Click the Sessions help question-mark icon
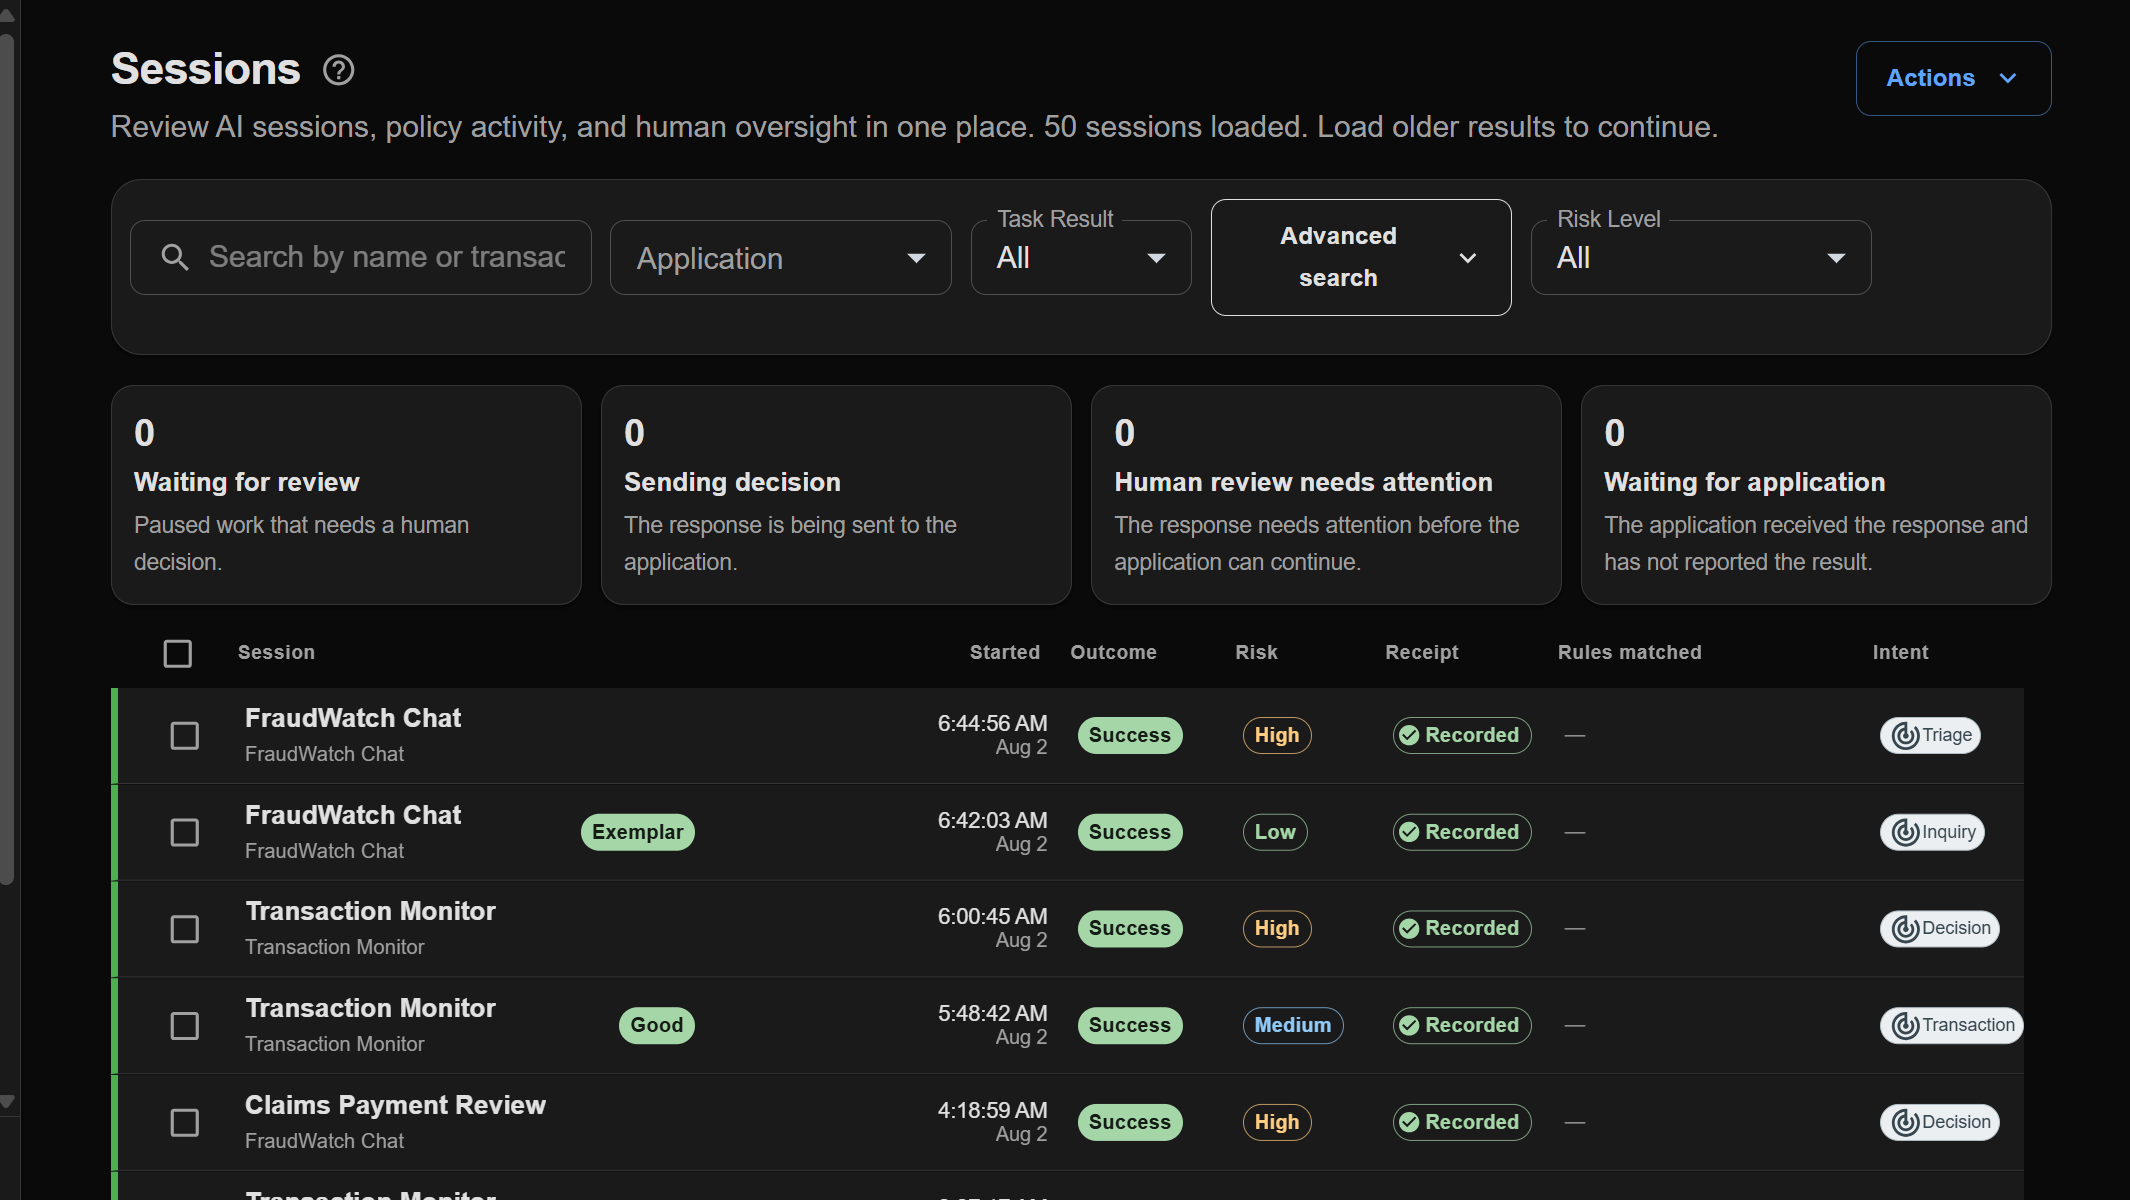Screen dimensions: 2130x1200 tap(339, 70)
